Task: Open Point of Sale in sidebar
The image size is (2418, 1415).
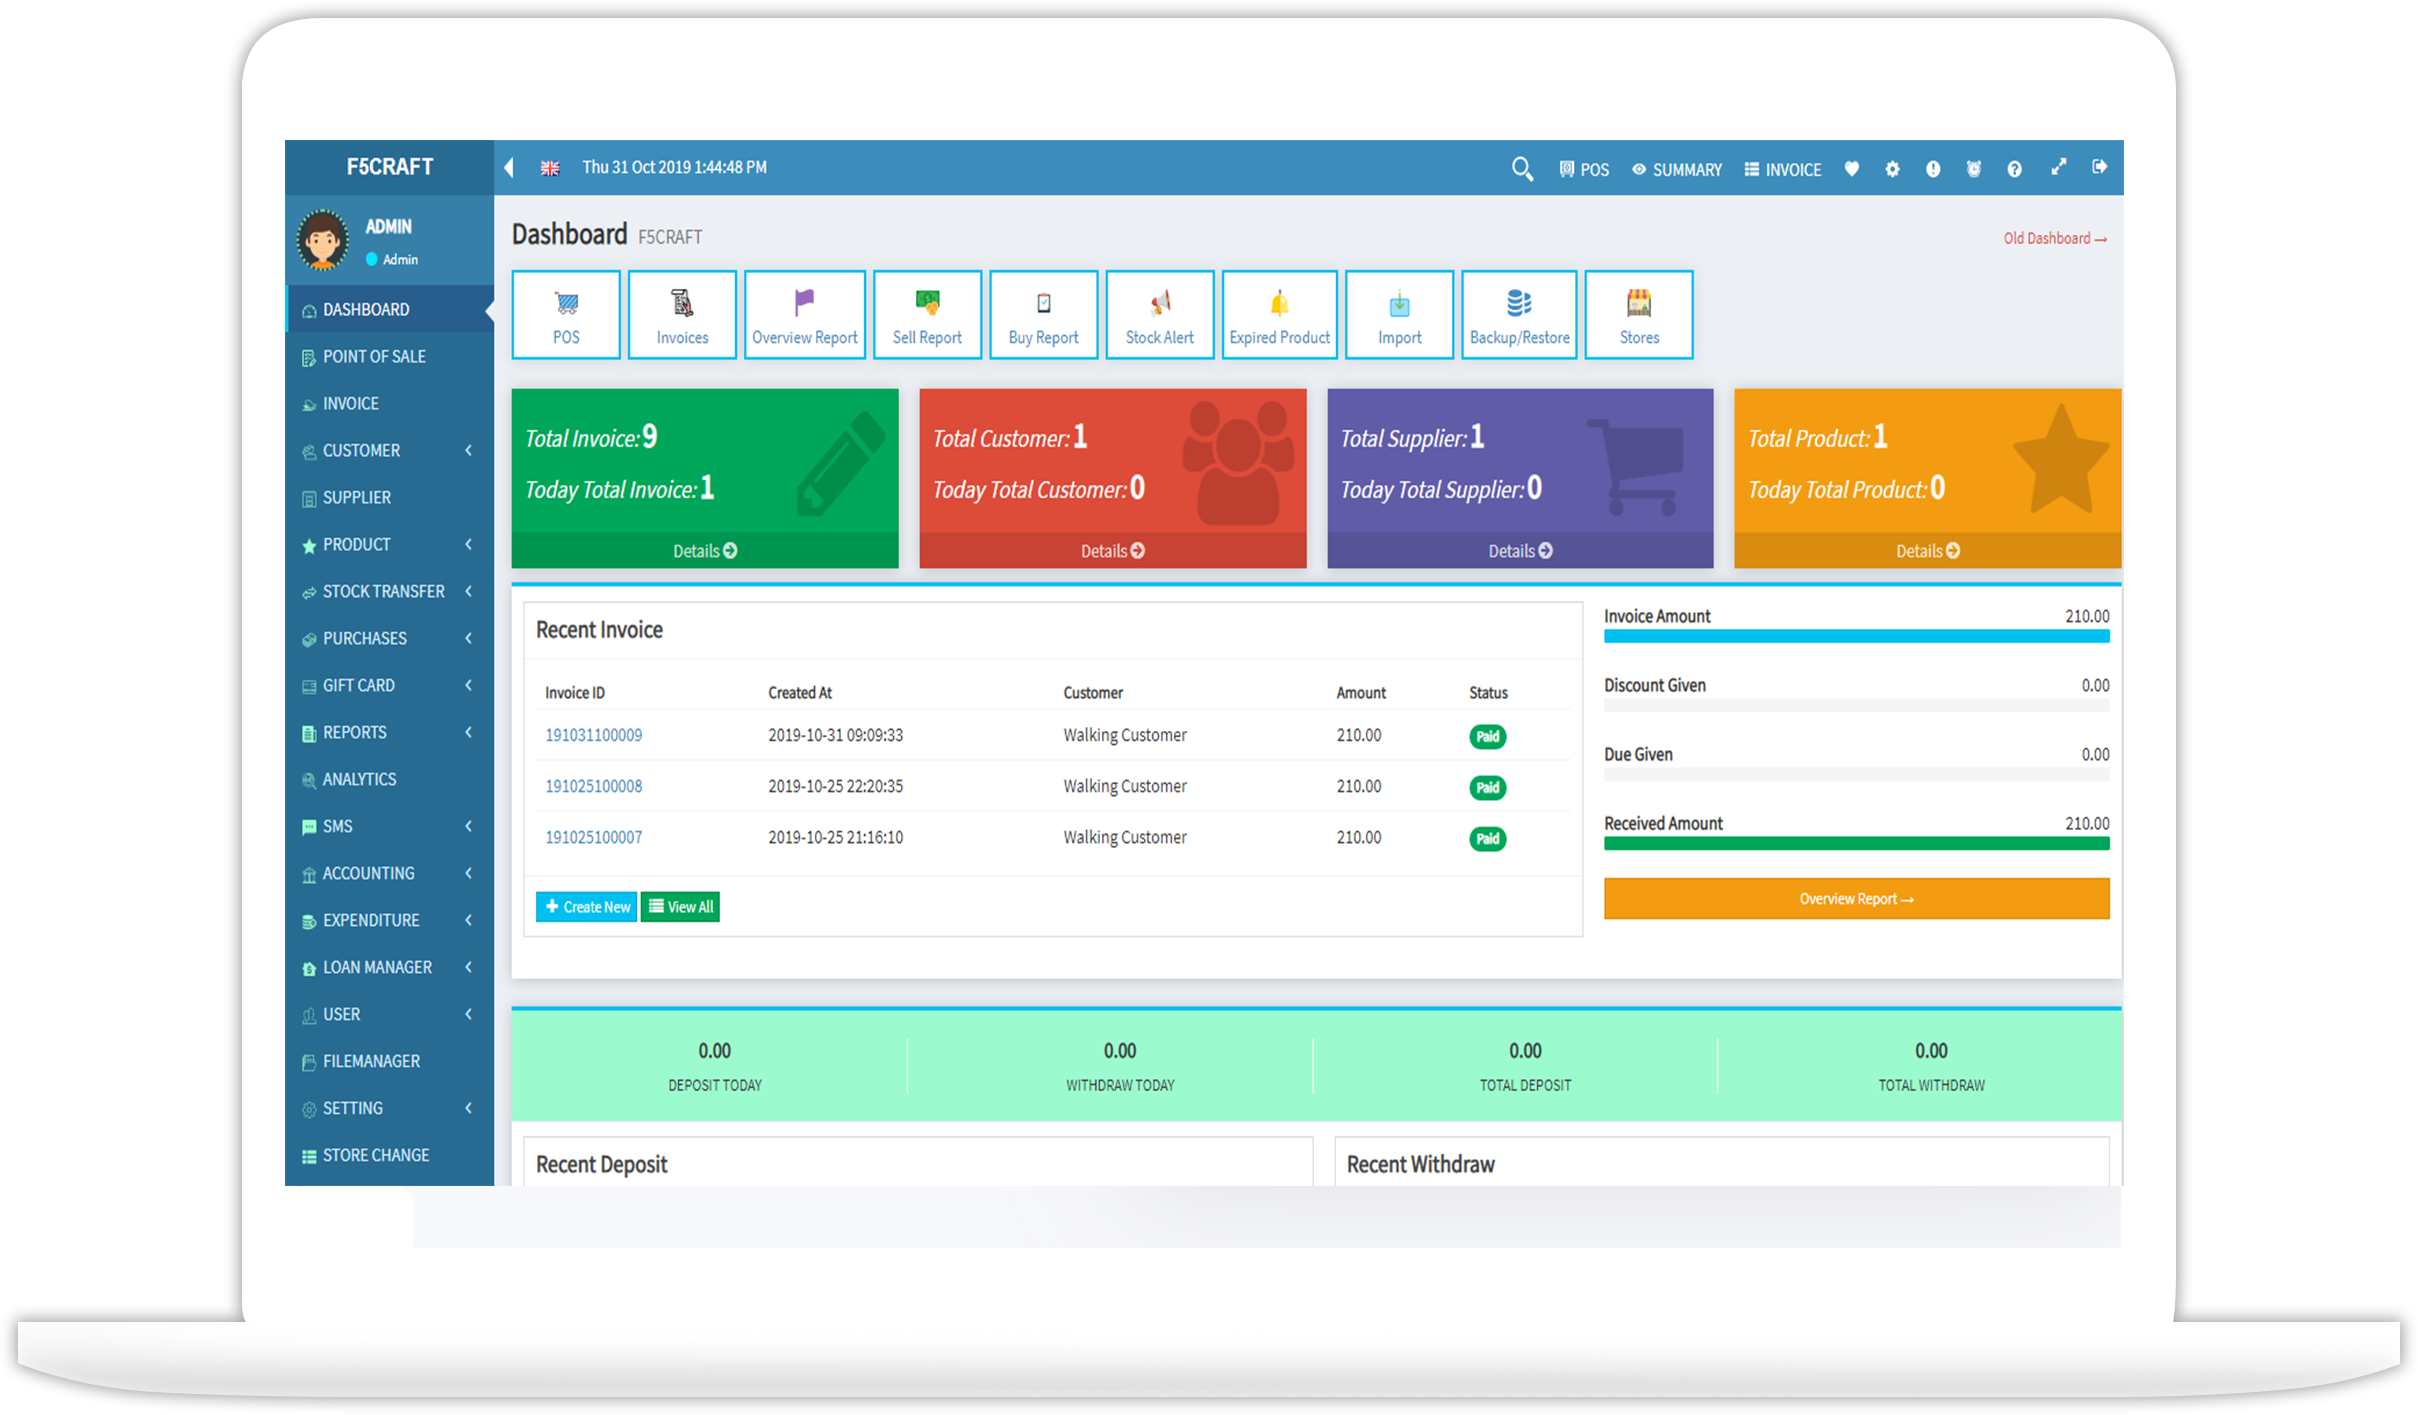Action: coord(389,357)
